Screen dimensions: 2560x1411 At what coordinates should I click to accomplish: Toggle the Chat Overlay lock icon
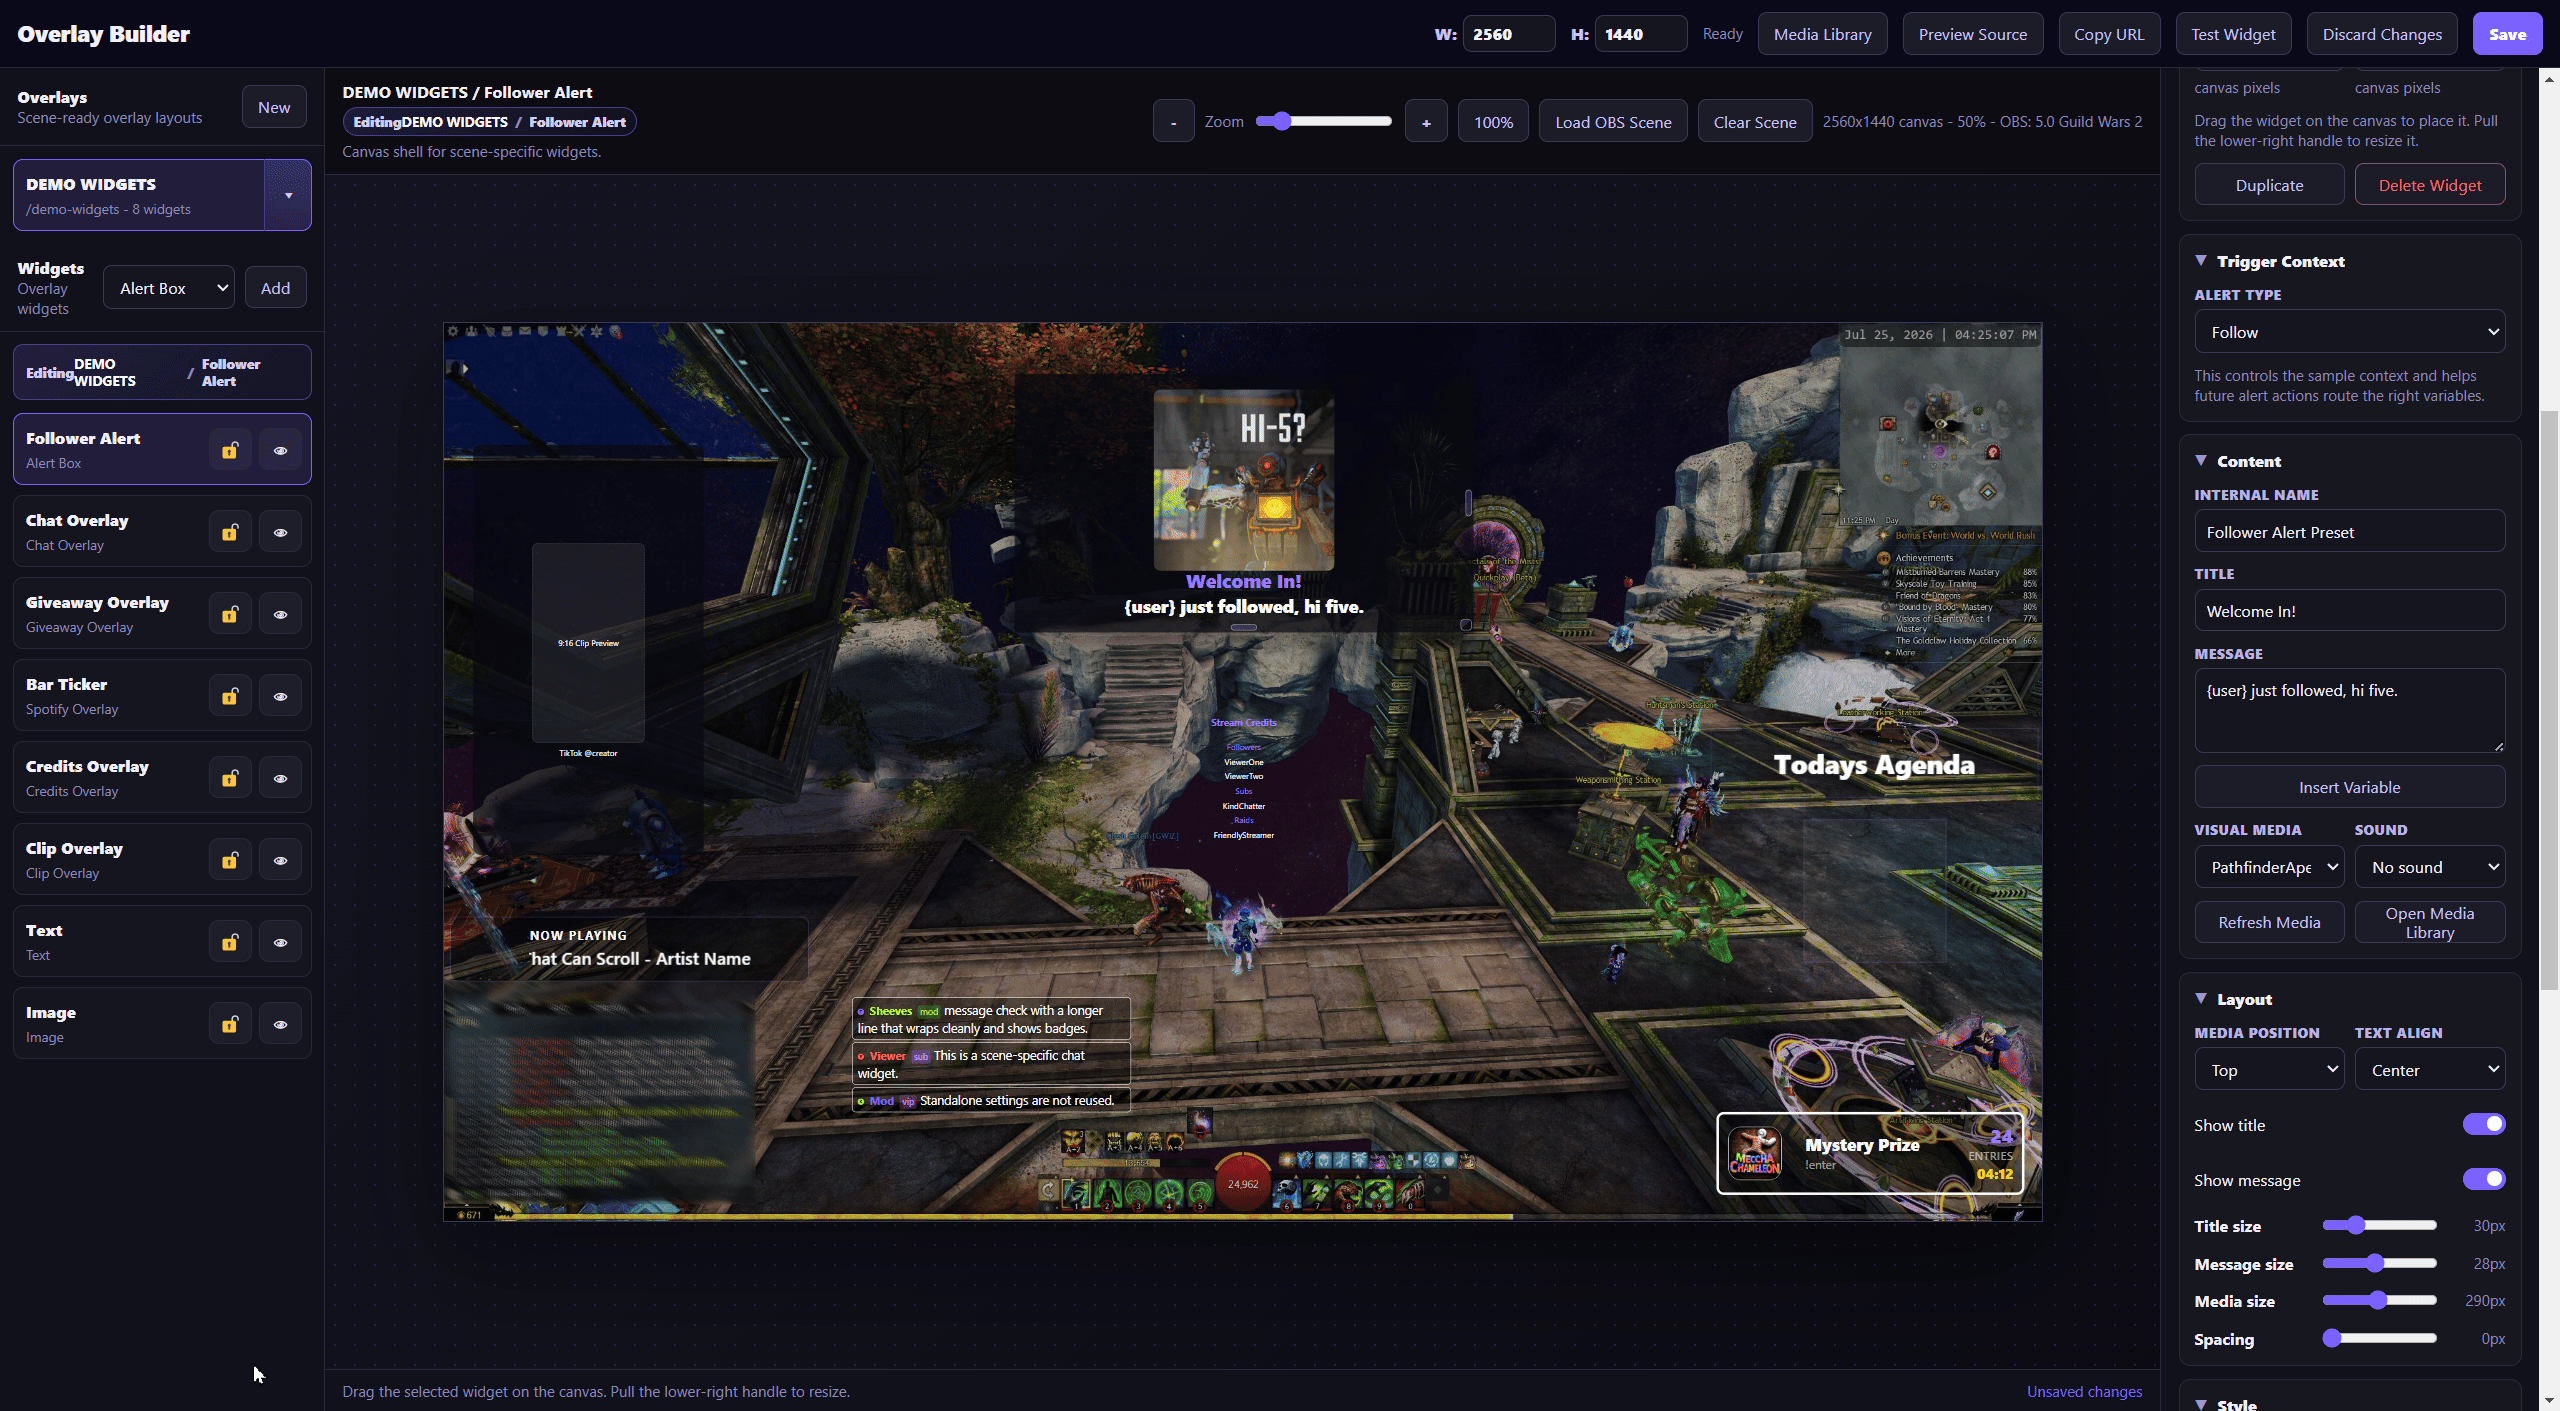tap(230, 532)
